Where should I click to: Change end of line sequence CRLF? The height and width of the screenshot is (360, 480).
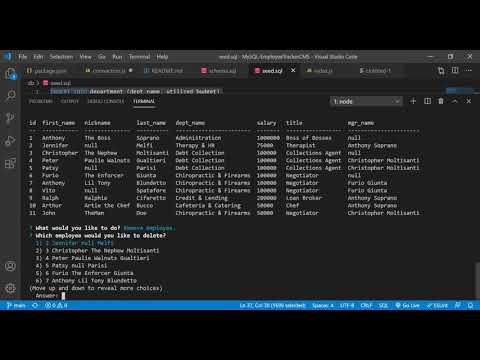366,305
